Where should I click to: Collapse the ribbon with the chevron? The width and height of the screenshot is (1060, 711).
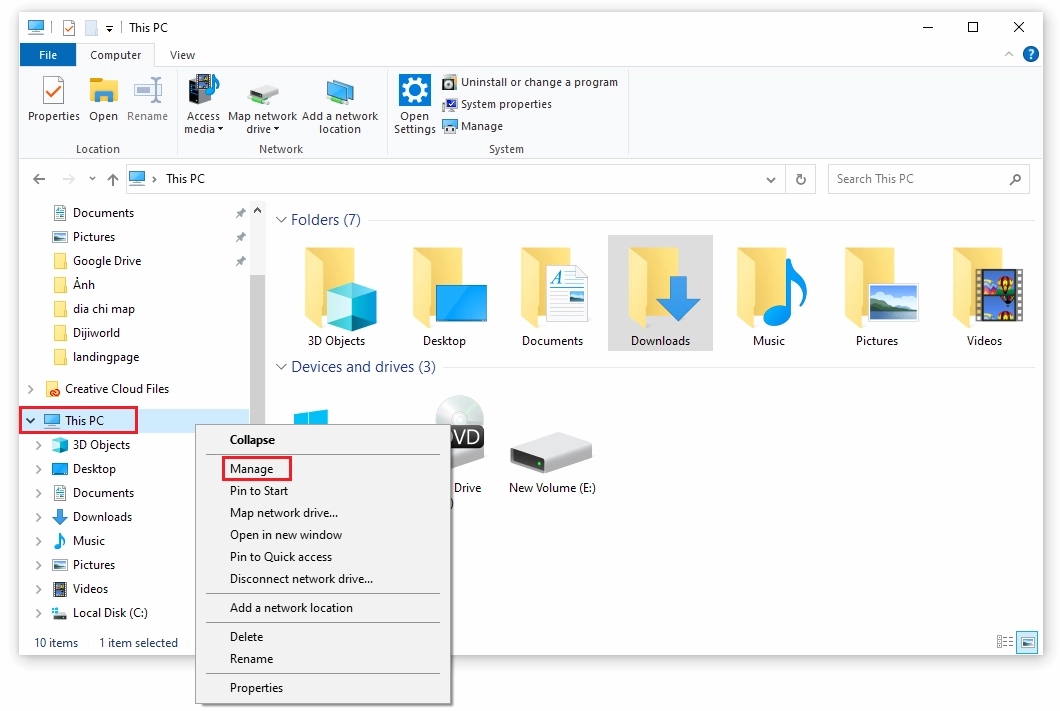coord(1009,54)
